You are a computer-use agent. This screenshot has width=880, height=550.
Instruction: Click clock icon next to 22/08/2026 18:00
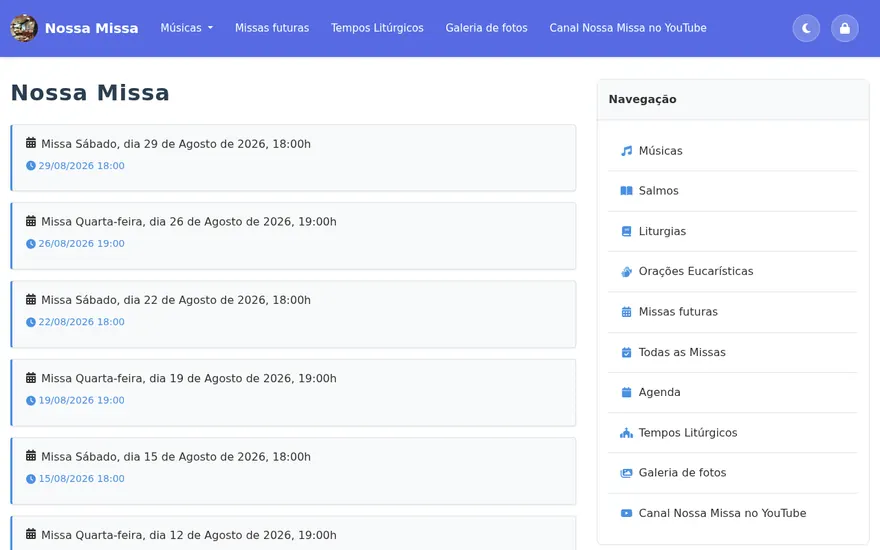click(x=31, y=322)
